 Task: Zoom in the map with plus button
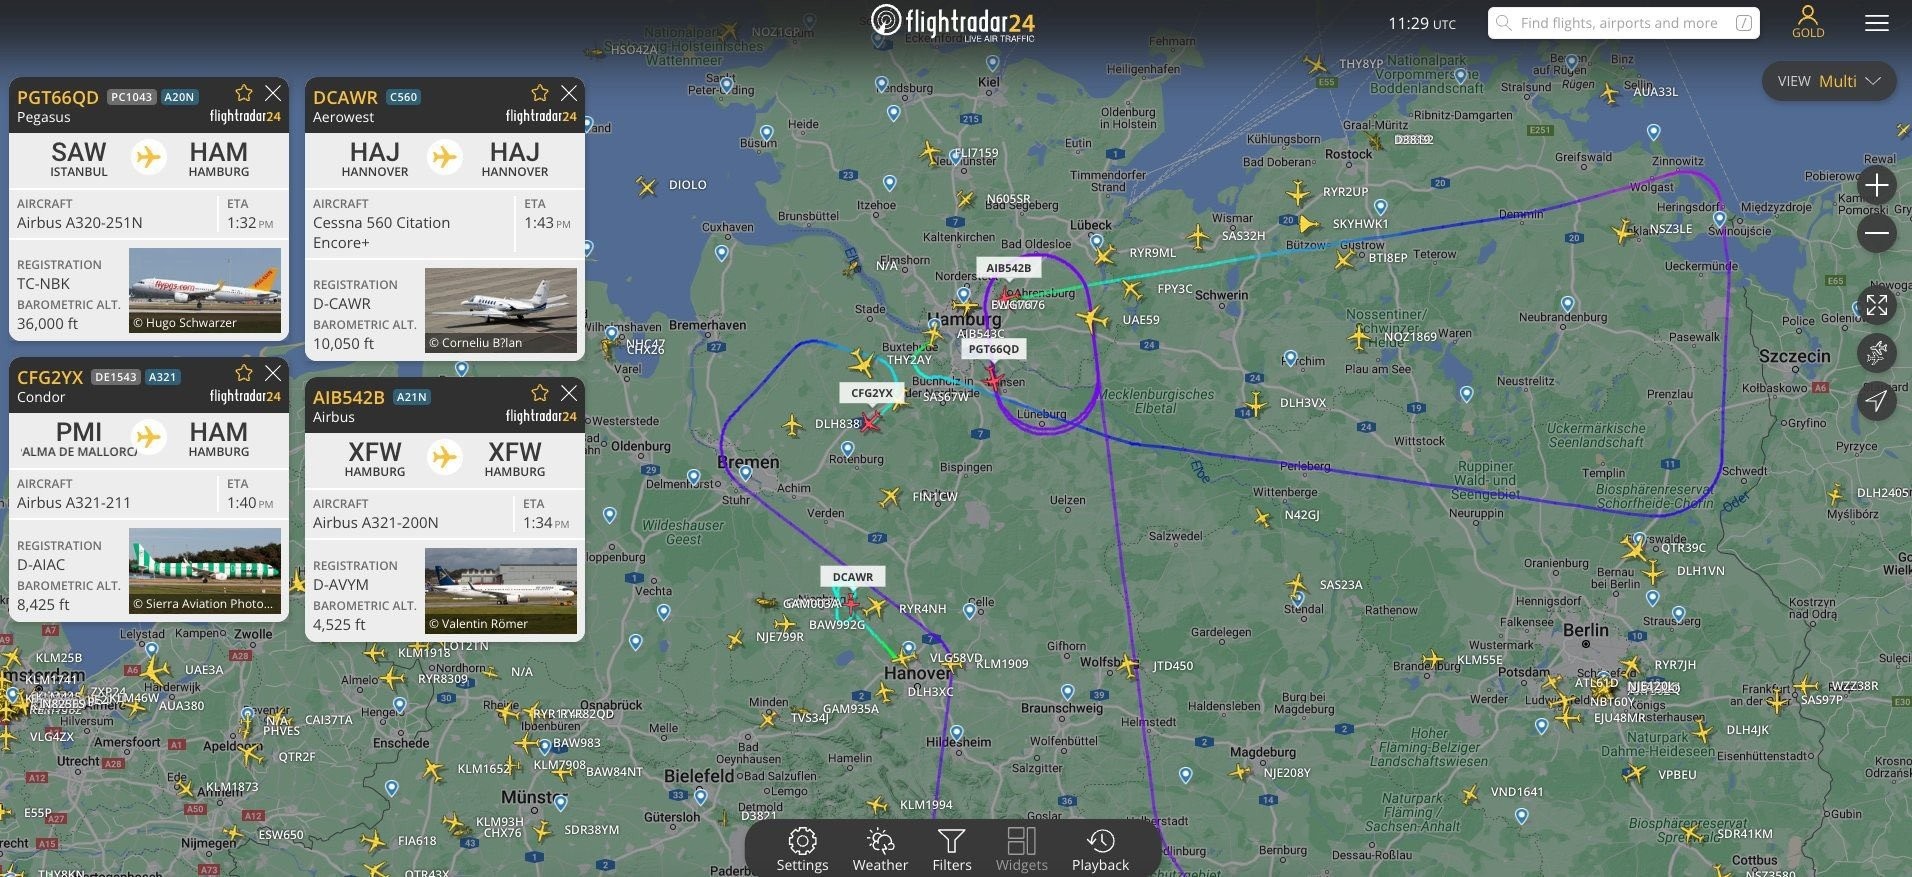[1877, 185]
